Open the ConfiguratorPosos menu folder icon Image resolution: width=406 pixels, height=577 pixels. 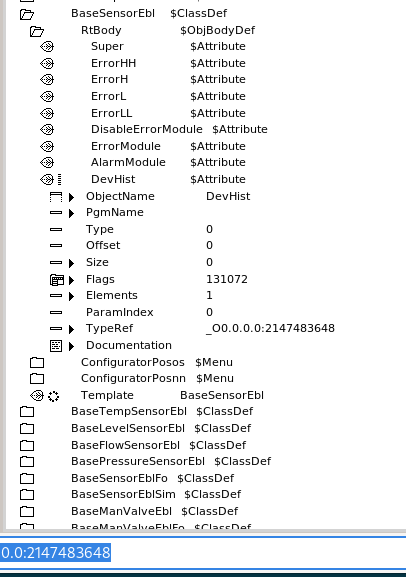click(37, 362)
